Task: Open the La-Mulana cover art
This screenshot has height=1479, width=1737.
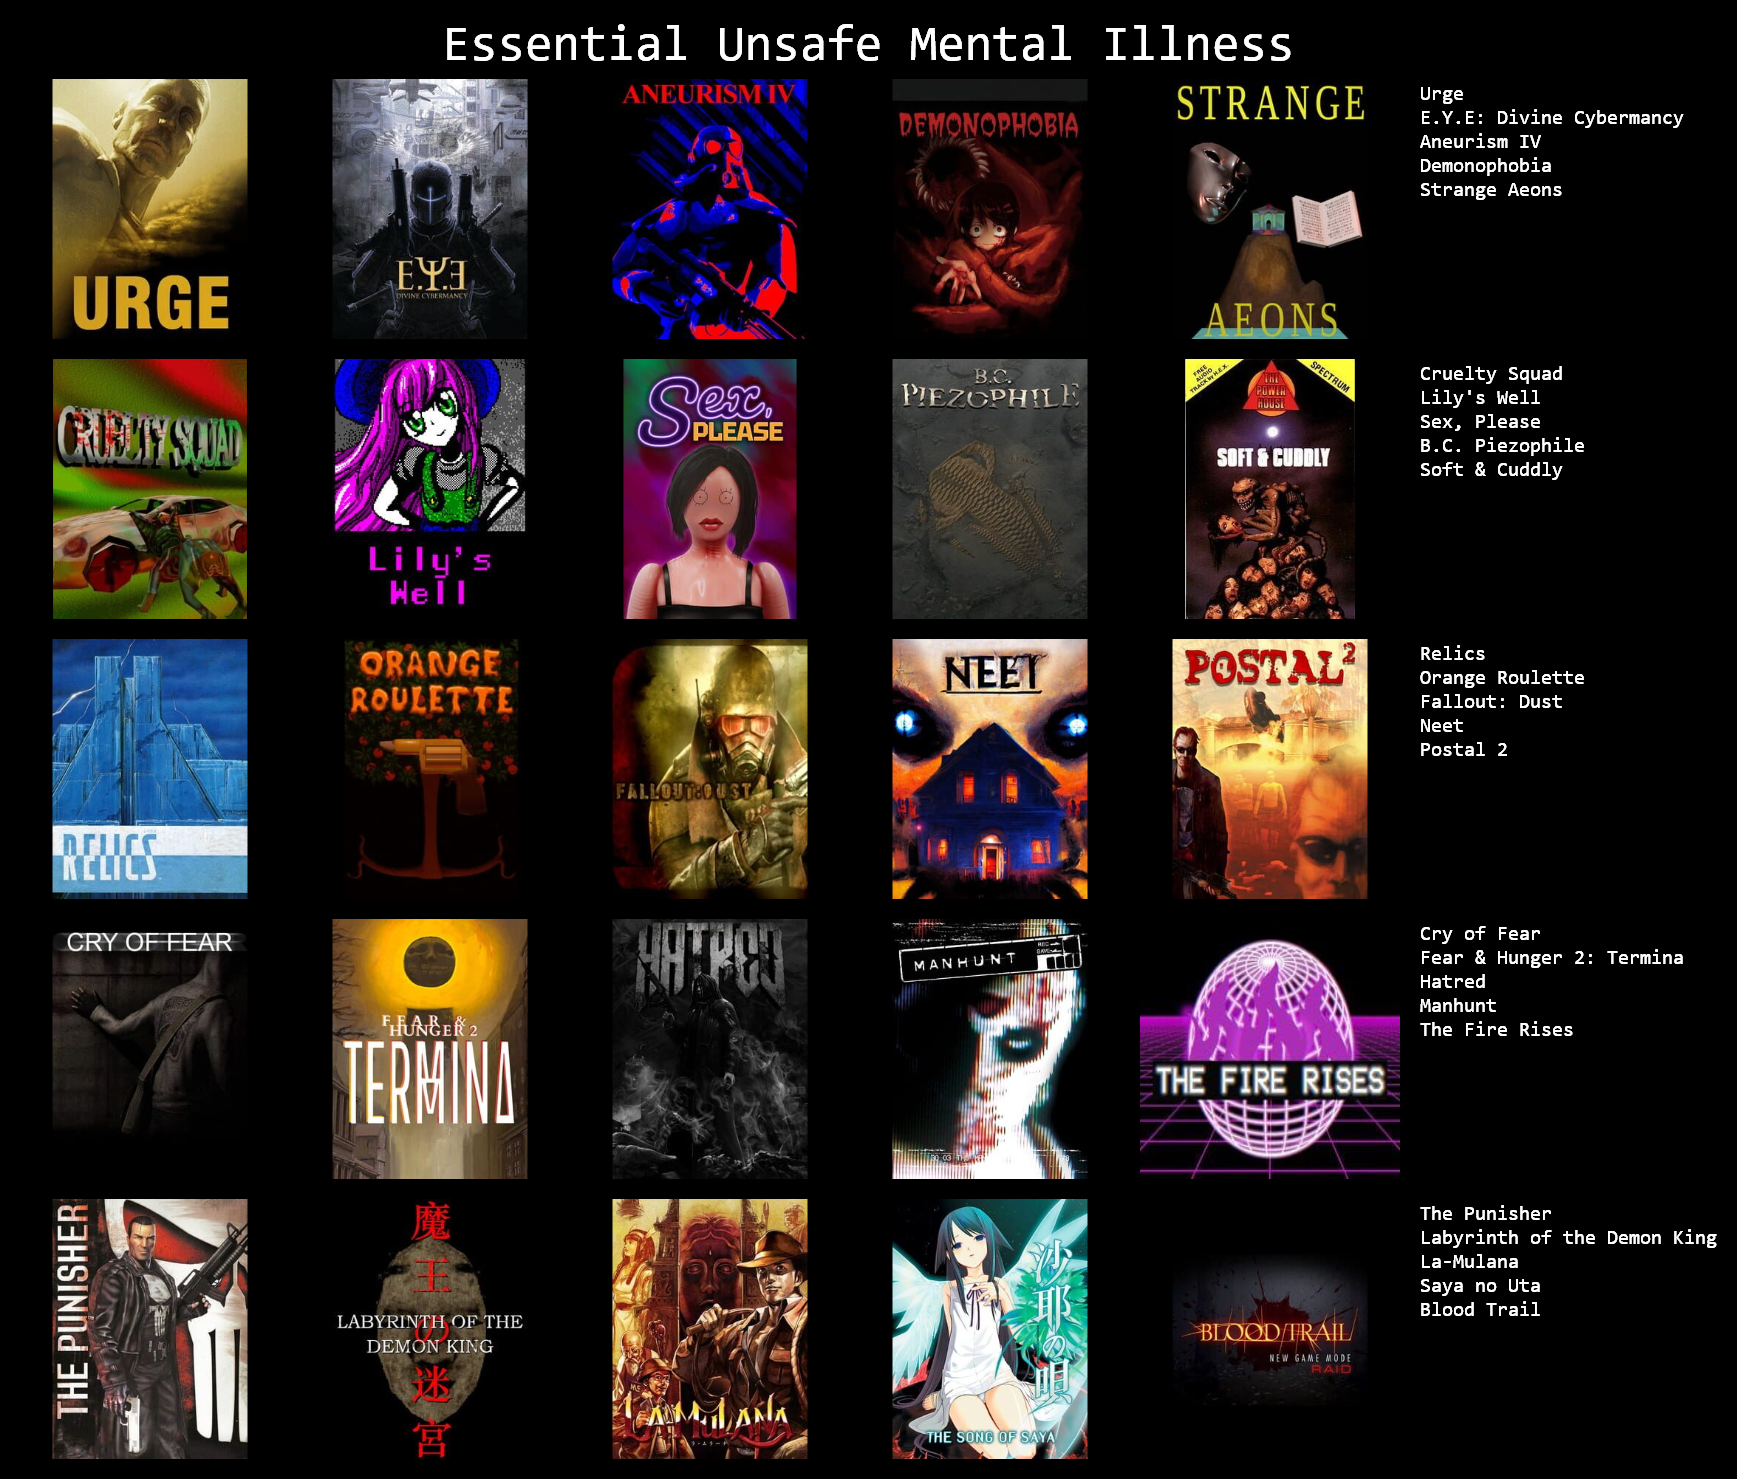Action: point(710,1329)
